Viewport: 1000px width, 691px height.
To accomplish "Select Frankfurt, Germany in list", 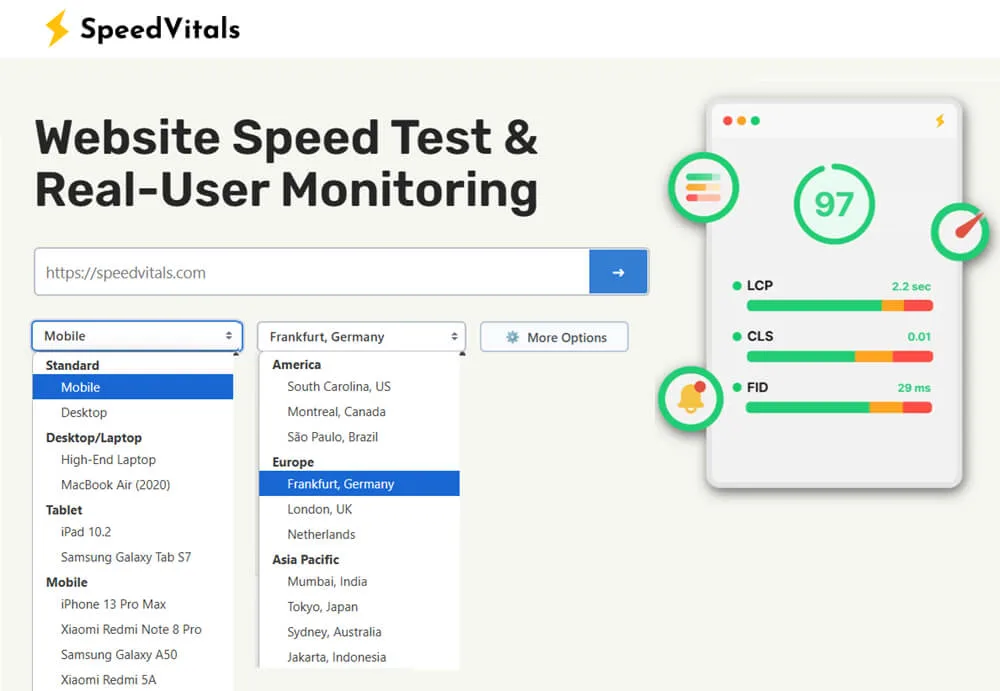I will [x=359, y=484].
